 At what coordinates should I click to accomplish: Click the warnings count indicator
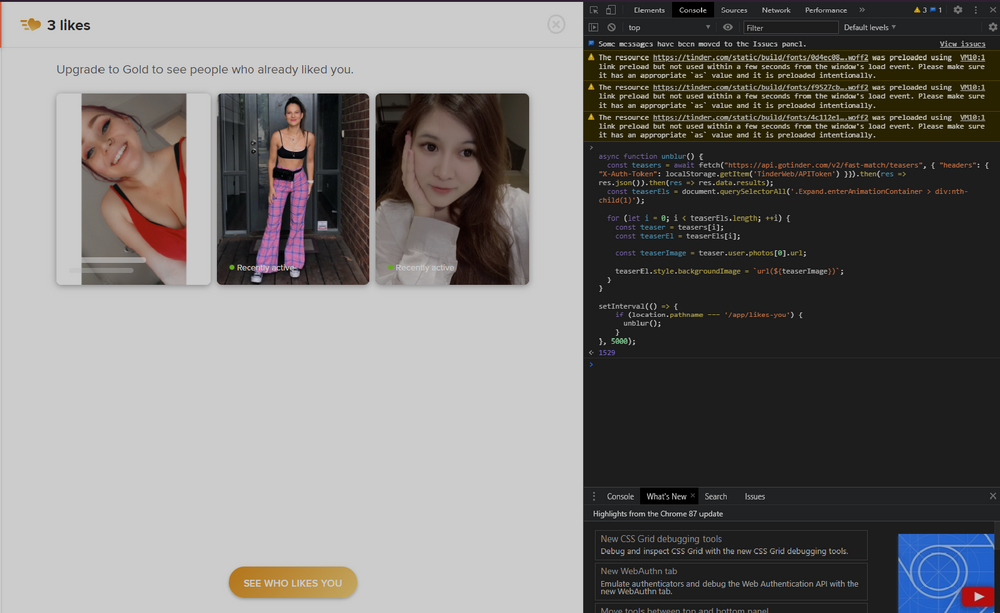pos(920,10)
